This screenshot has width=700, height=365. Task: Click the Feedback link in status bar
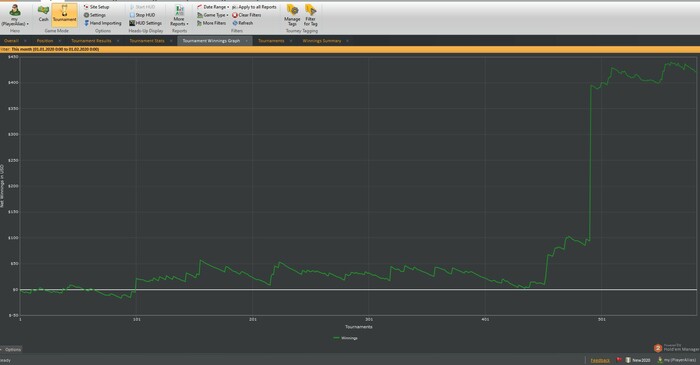pos(600,360)
